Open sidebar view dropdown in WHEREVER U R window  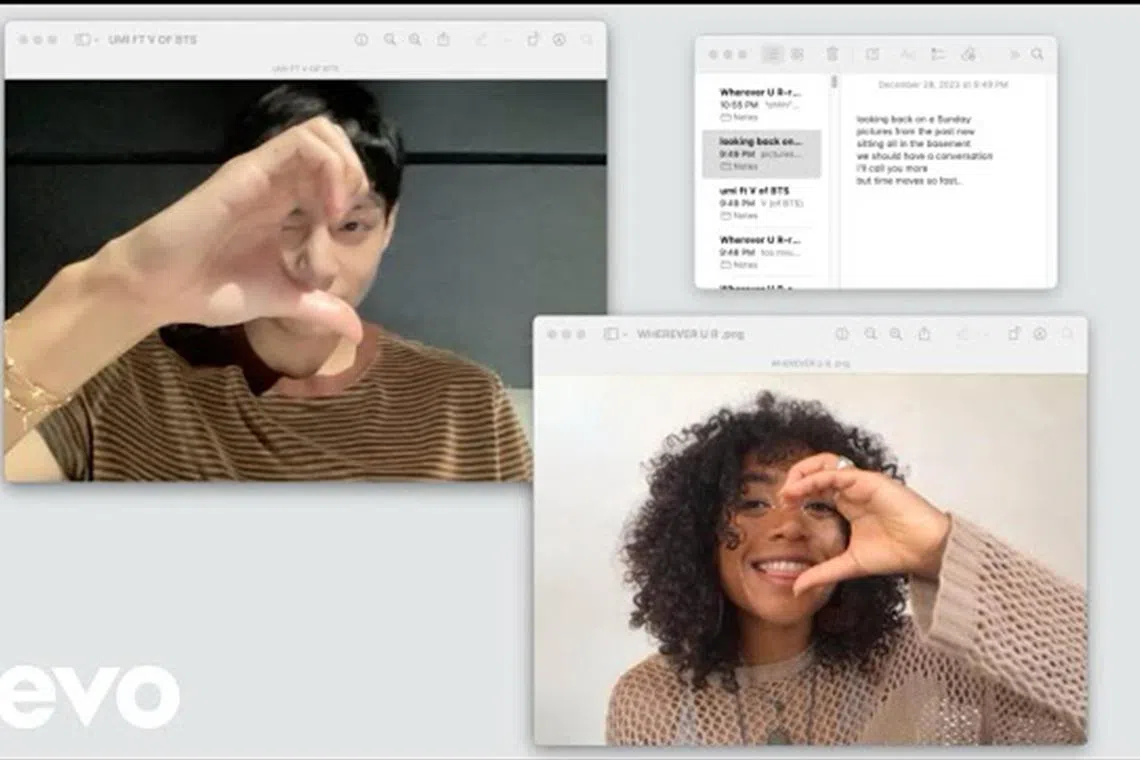tap(612, 334)
